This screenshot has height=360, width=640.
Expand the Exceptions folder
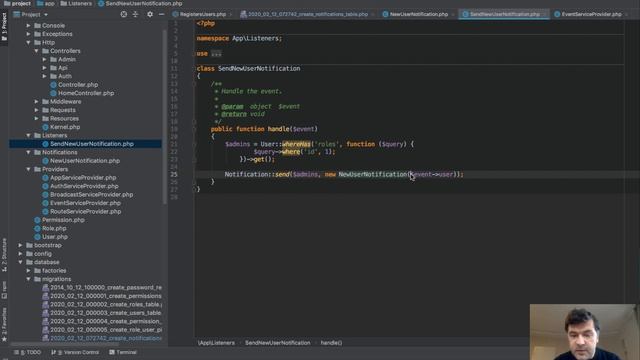coord(29,34)
